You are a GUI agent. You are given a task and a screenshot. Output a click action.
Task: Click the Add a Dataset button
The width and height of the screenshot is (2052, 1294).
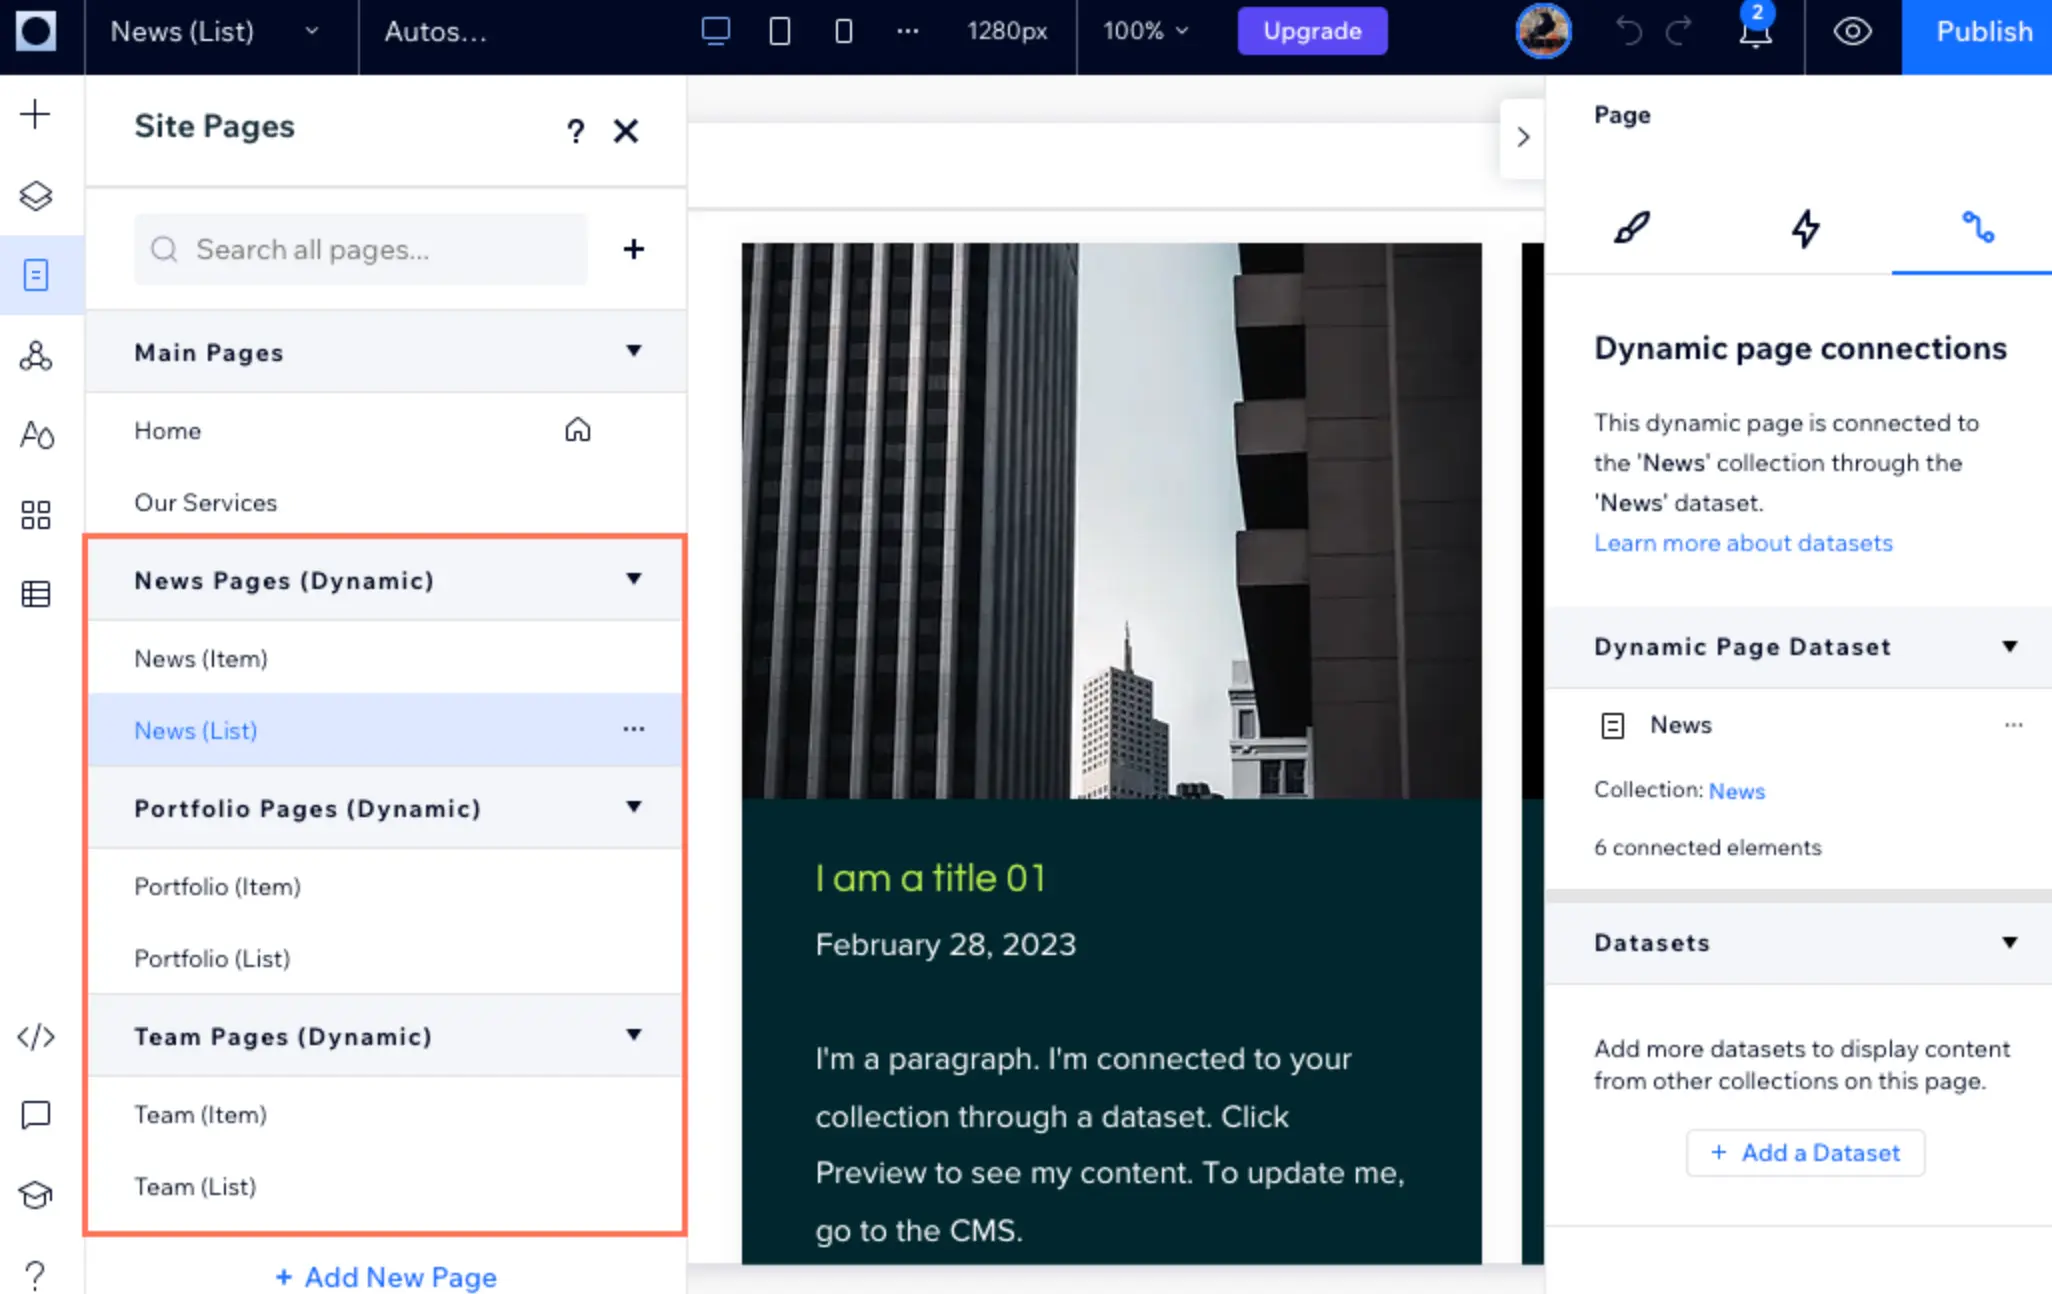[x=1805, y=1153]
